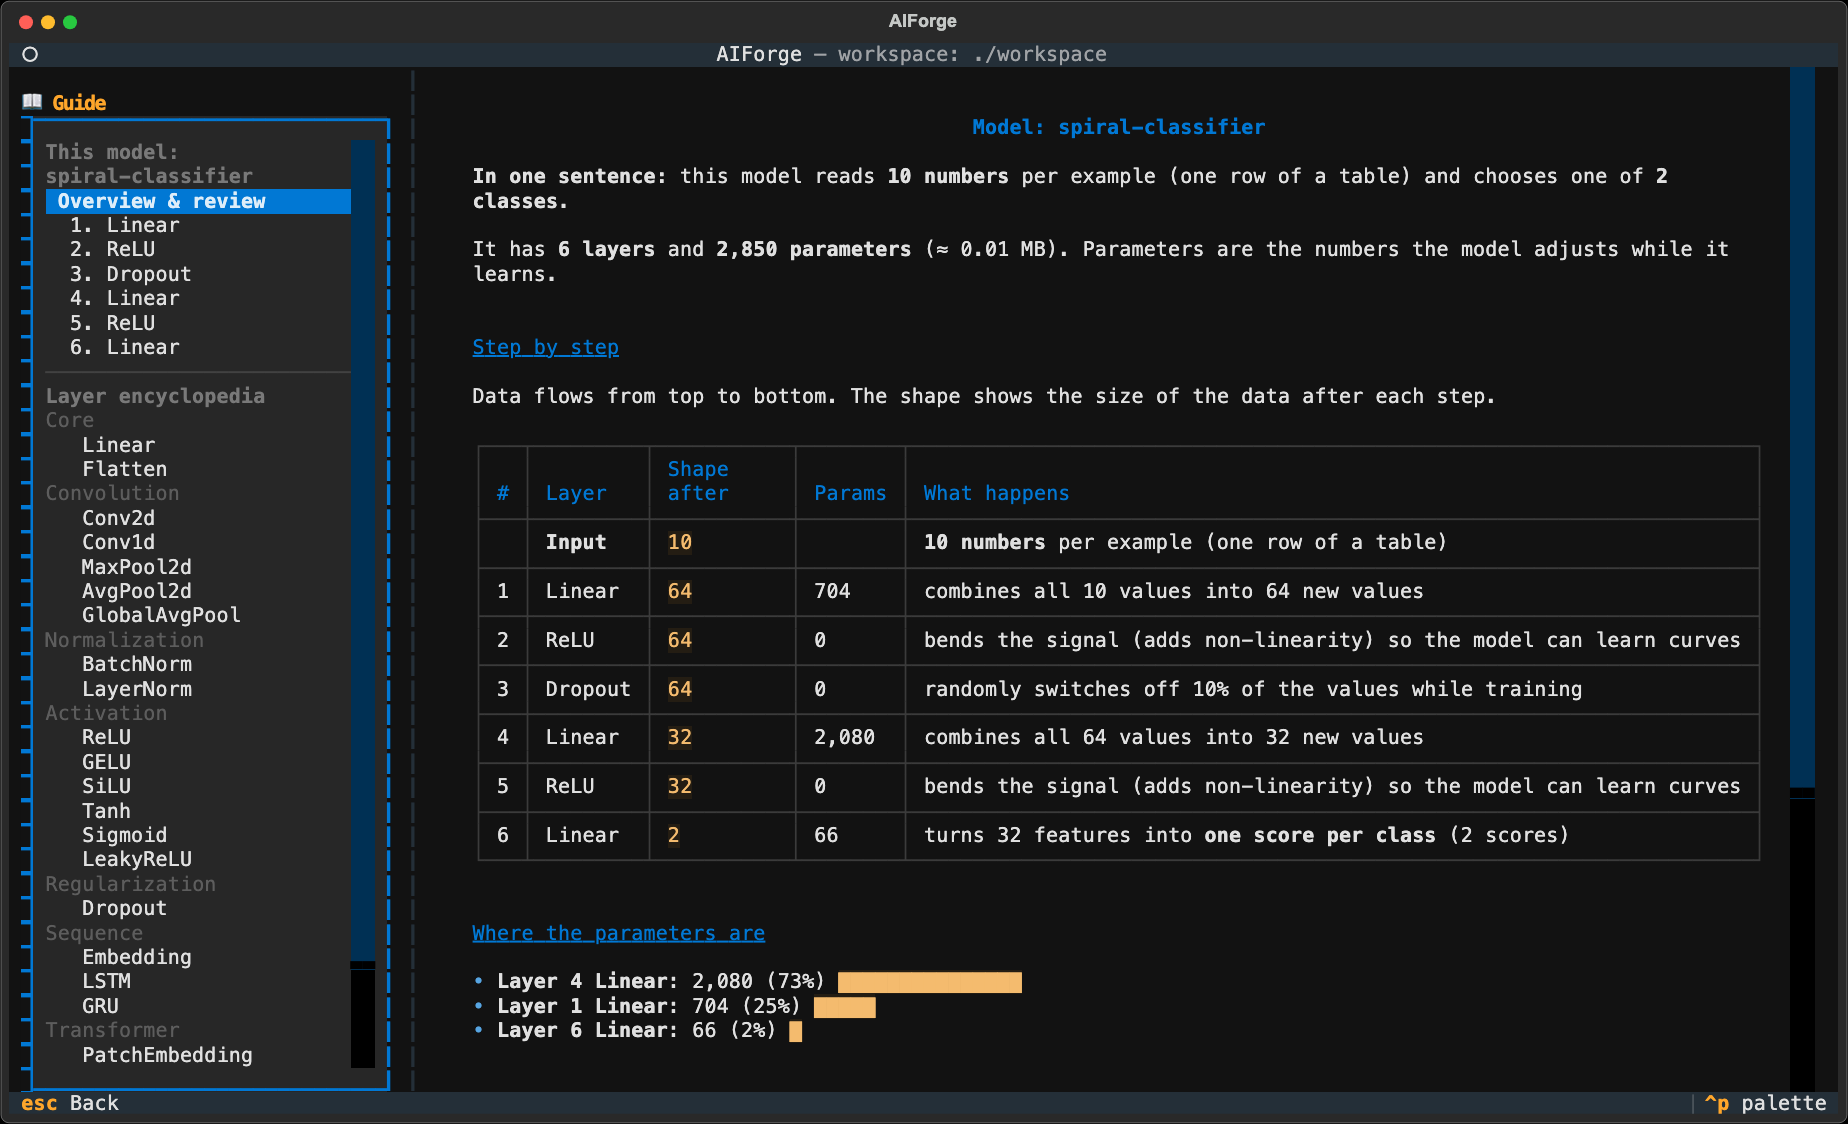Select LayerNorm in the encyclopedia
Image resolution: width=1848 pixels, height=1124 pixels.
(x=137, y=689)
